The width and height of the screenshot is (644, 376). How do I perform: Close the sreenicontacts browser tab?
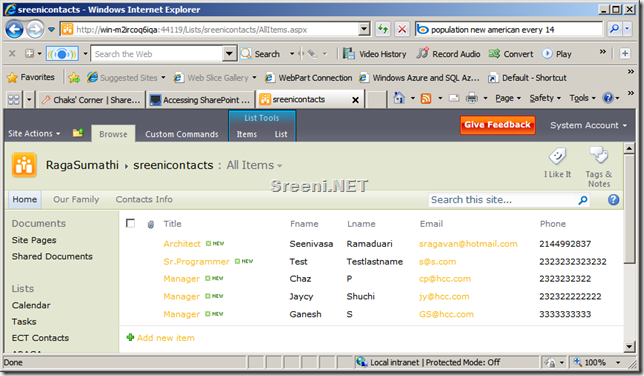[x=355, y=99]
